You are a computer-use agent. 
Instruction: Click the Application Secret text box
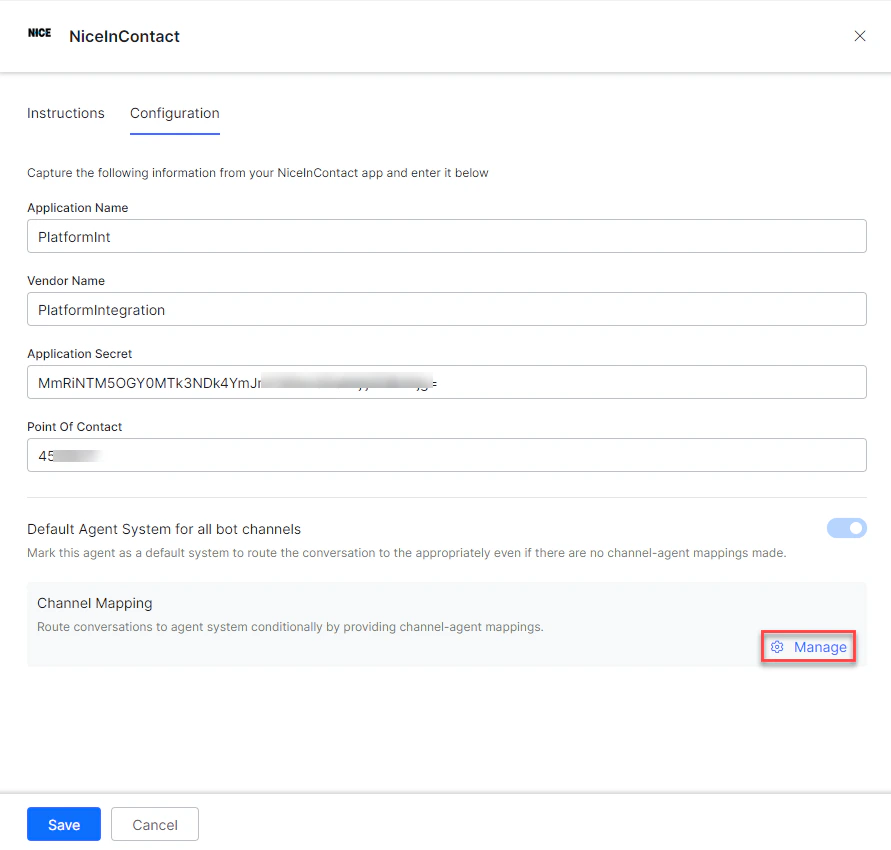tap(446, 382)
